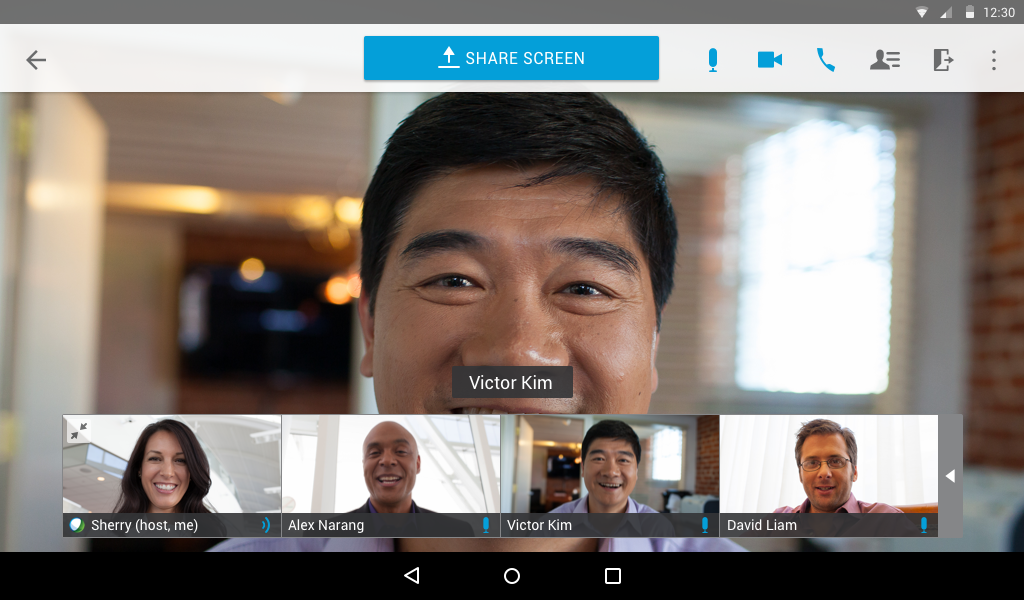
Task: Tap the "David Liam" name text
Action: point(761,525)
